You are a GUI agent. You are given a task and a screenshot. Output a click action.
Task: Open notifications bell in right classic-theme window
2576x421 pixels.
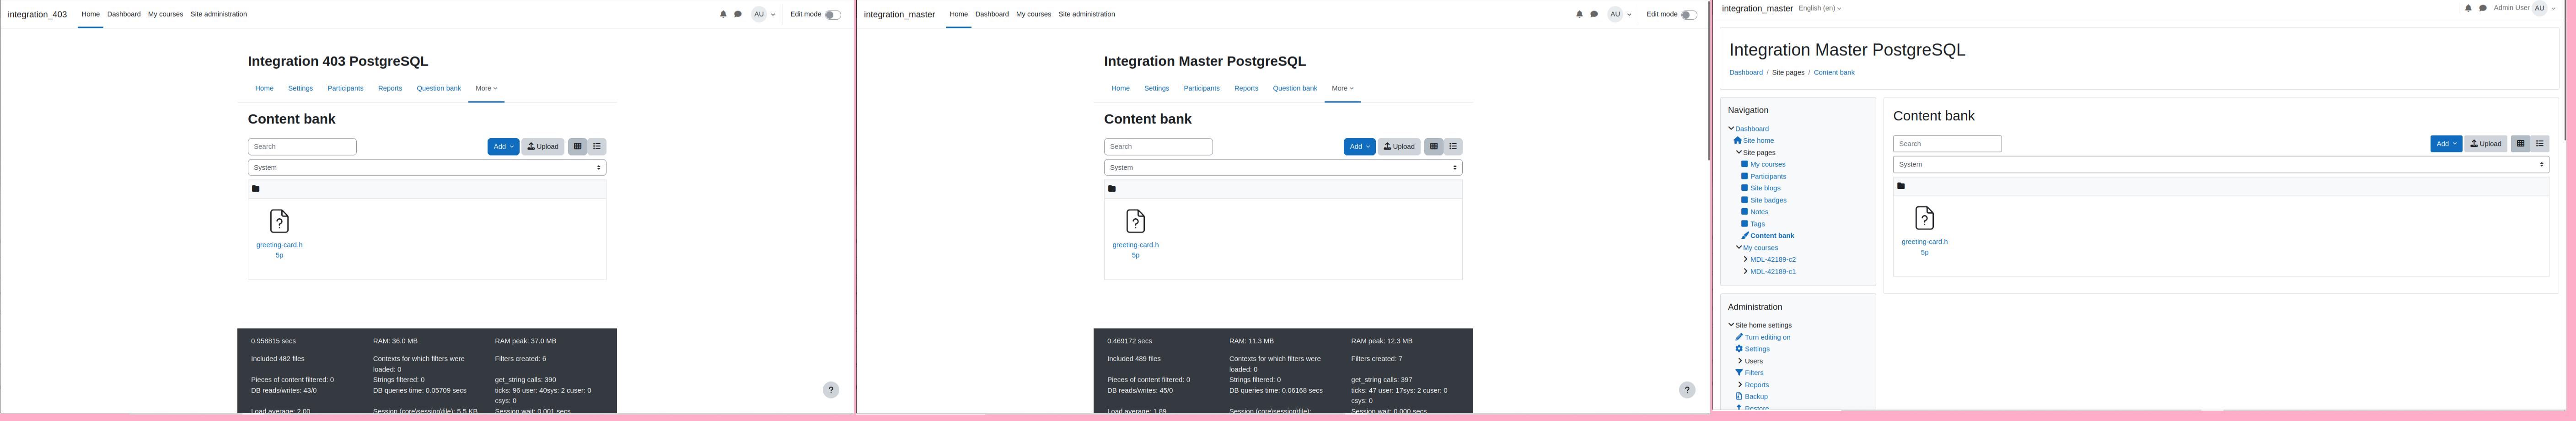click(2468, 8)
